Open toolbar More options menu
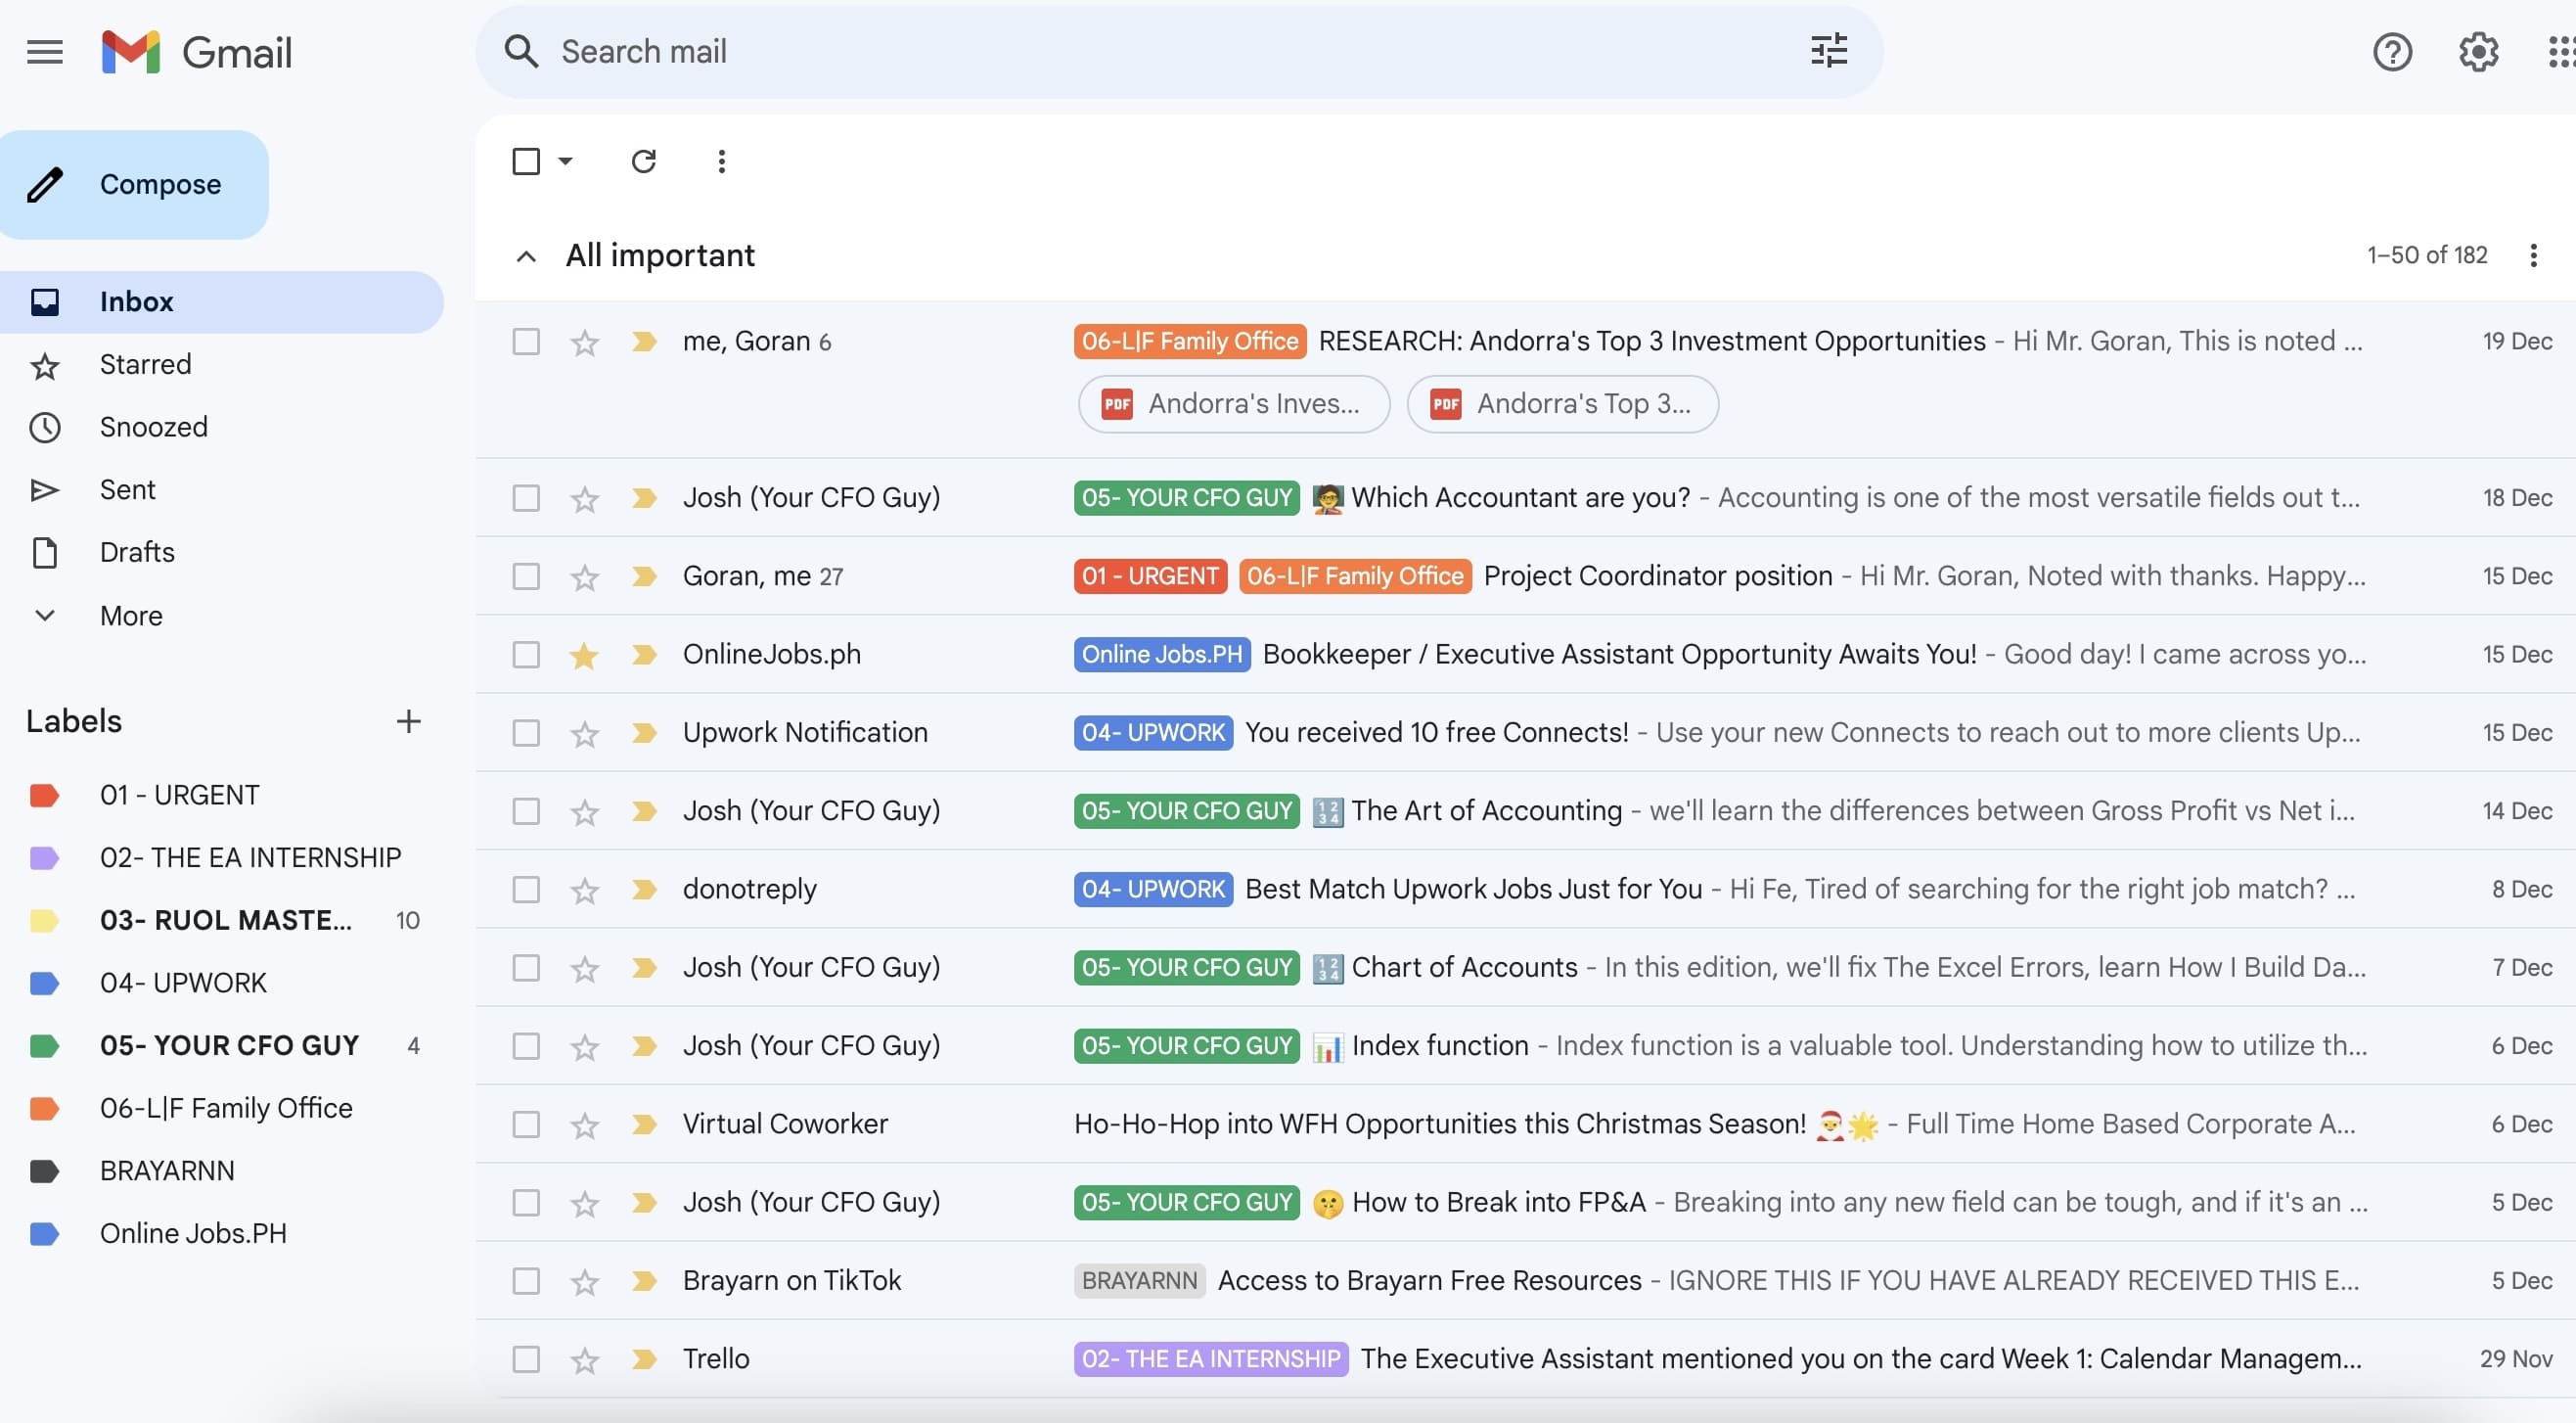Screen dimensions: 2576x1423 tap(721, 161)
